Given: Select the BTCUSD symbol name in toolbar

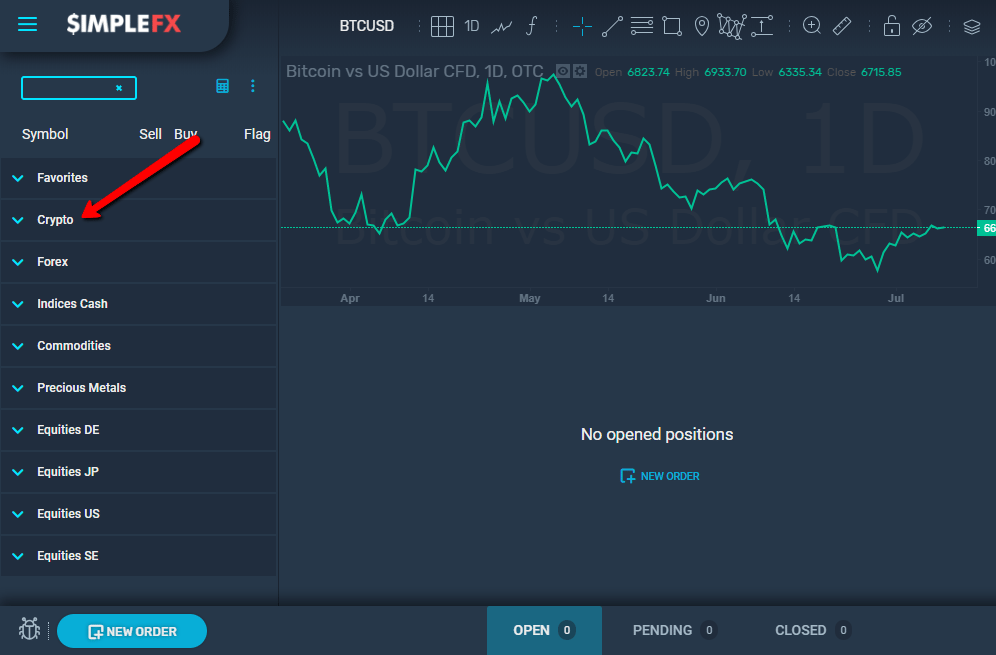Looking at the screenshot, I should (367, 26).
